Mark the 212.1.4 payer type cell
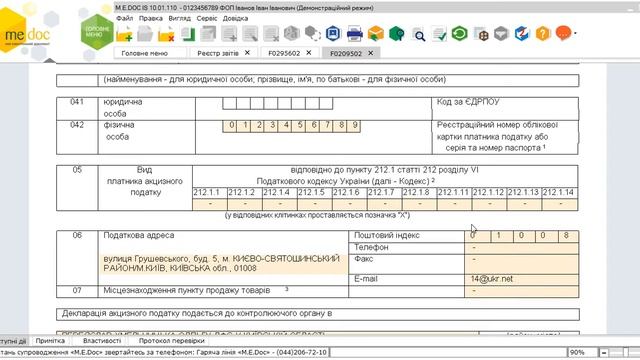 pyautogui.click(x=280, y=204)
